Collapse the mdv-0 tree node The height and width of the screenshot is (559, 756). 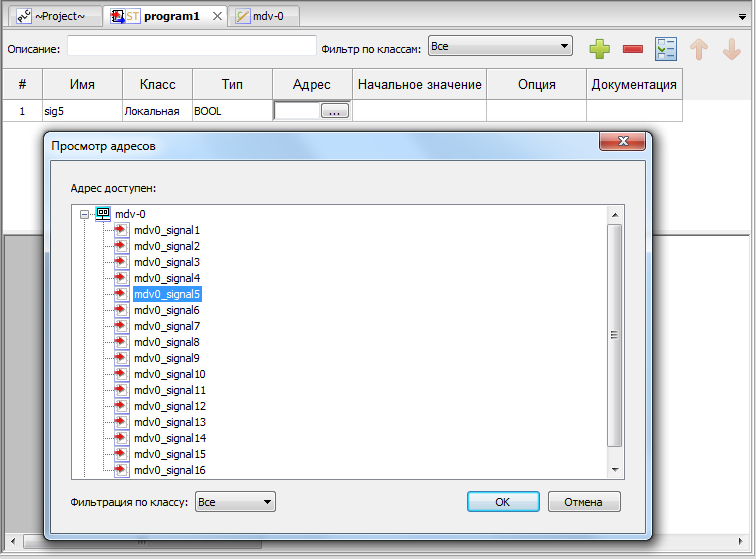point(86,214)
